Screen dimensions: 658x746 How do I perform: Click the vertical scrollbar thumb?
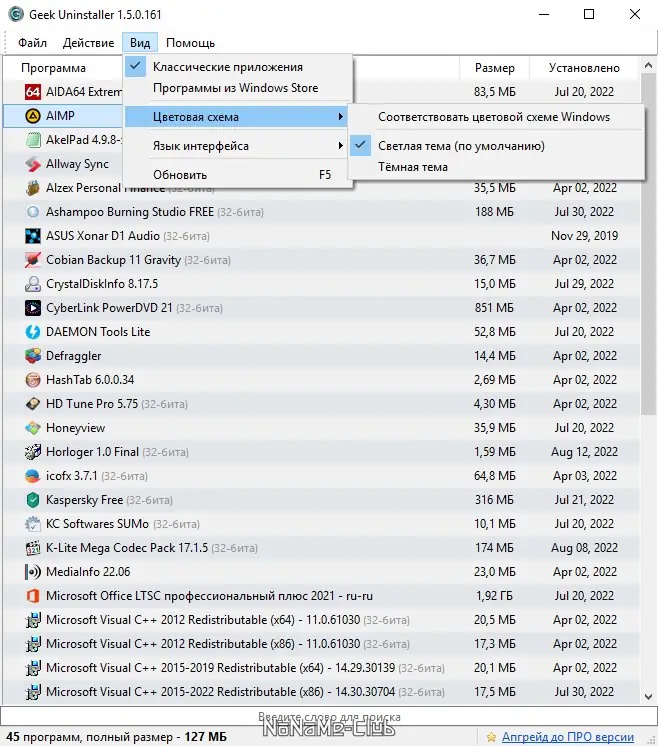pyautogui.click(x=648, y=244)
